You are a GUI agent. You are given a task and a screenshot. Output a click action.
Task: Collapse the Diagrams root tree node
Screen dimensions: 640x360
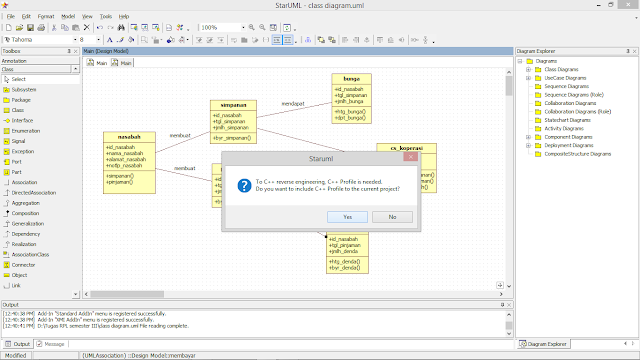point(520,61)
